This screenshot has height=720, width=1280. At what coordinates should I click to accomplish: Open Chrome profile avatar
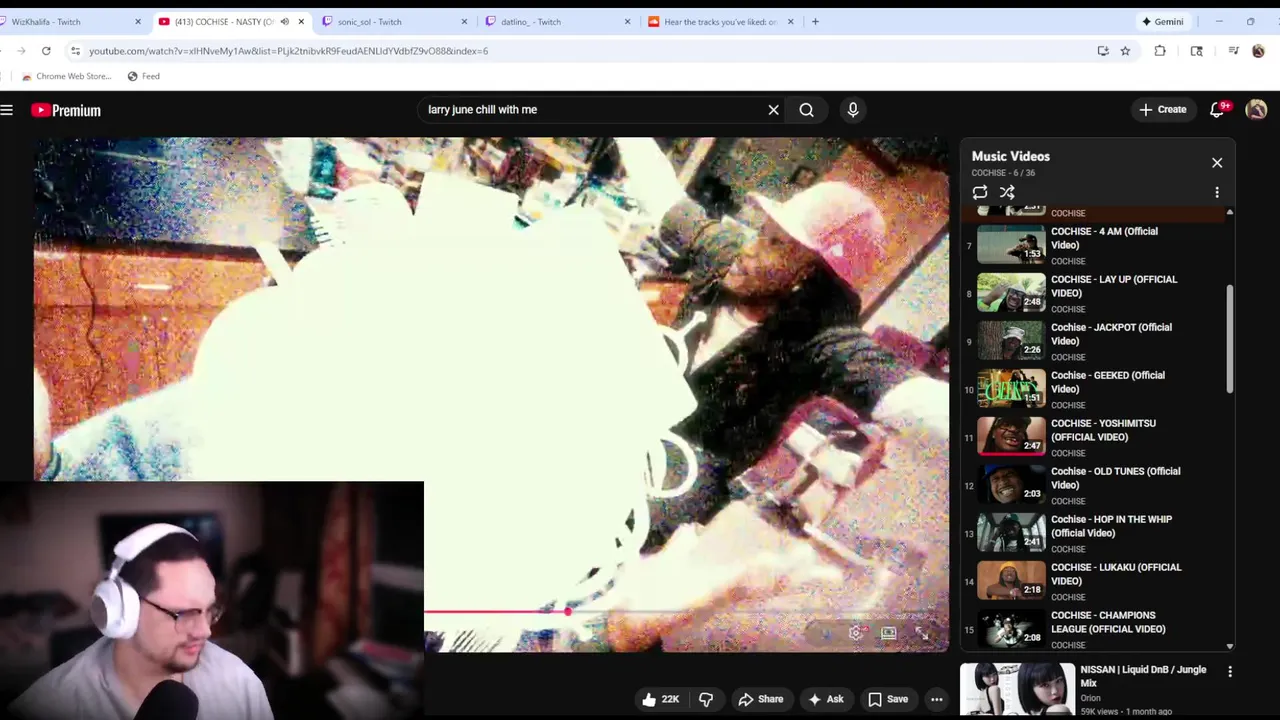click(x=1258, y=51)
